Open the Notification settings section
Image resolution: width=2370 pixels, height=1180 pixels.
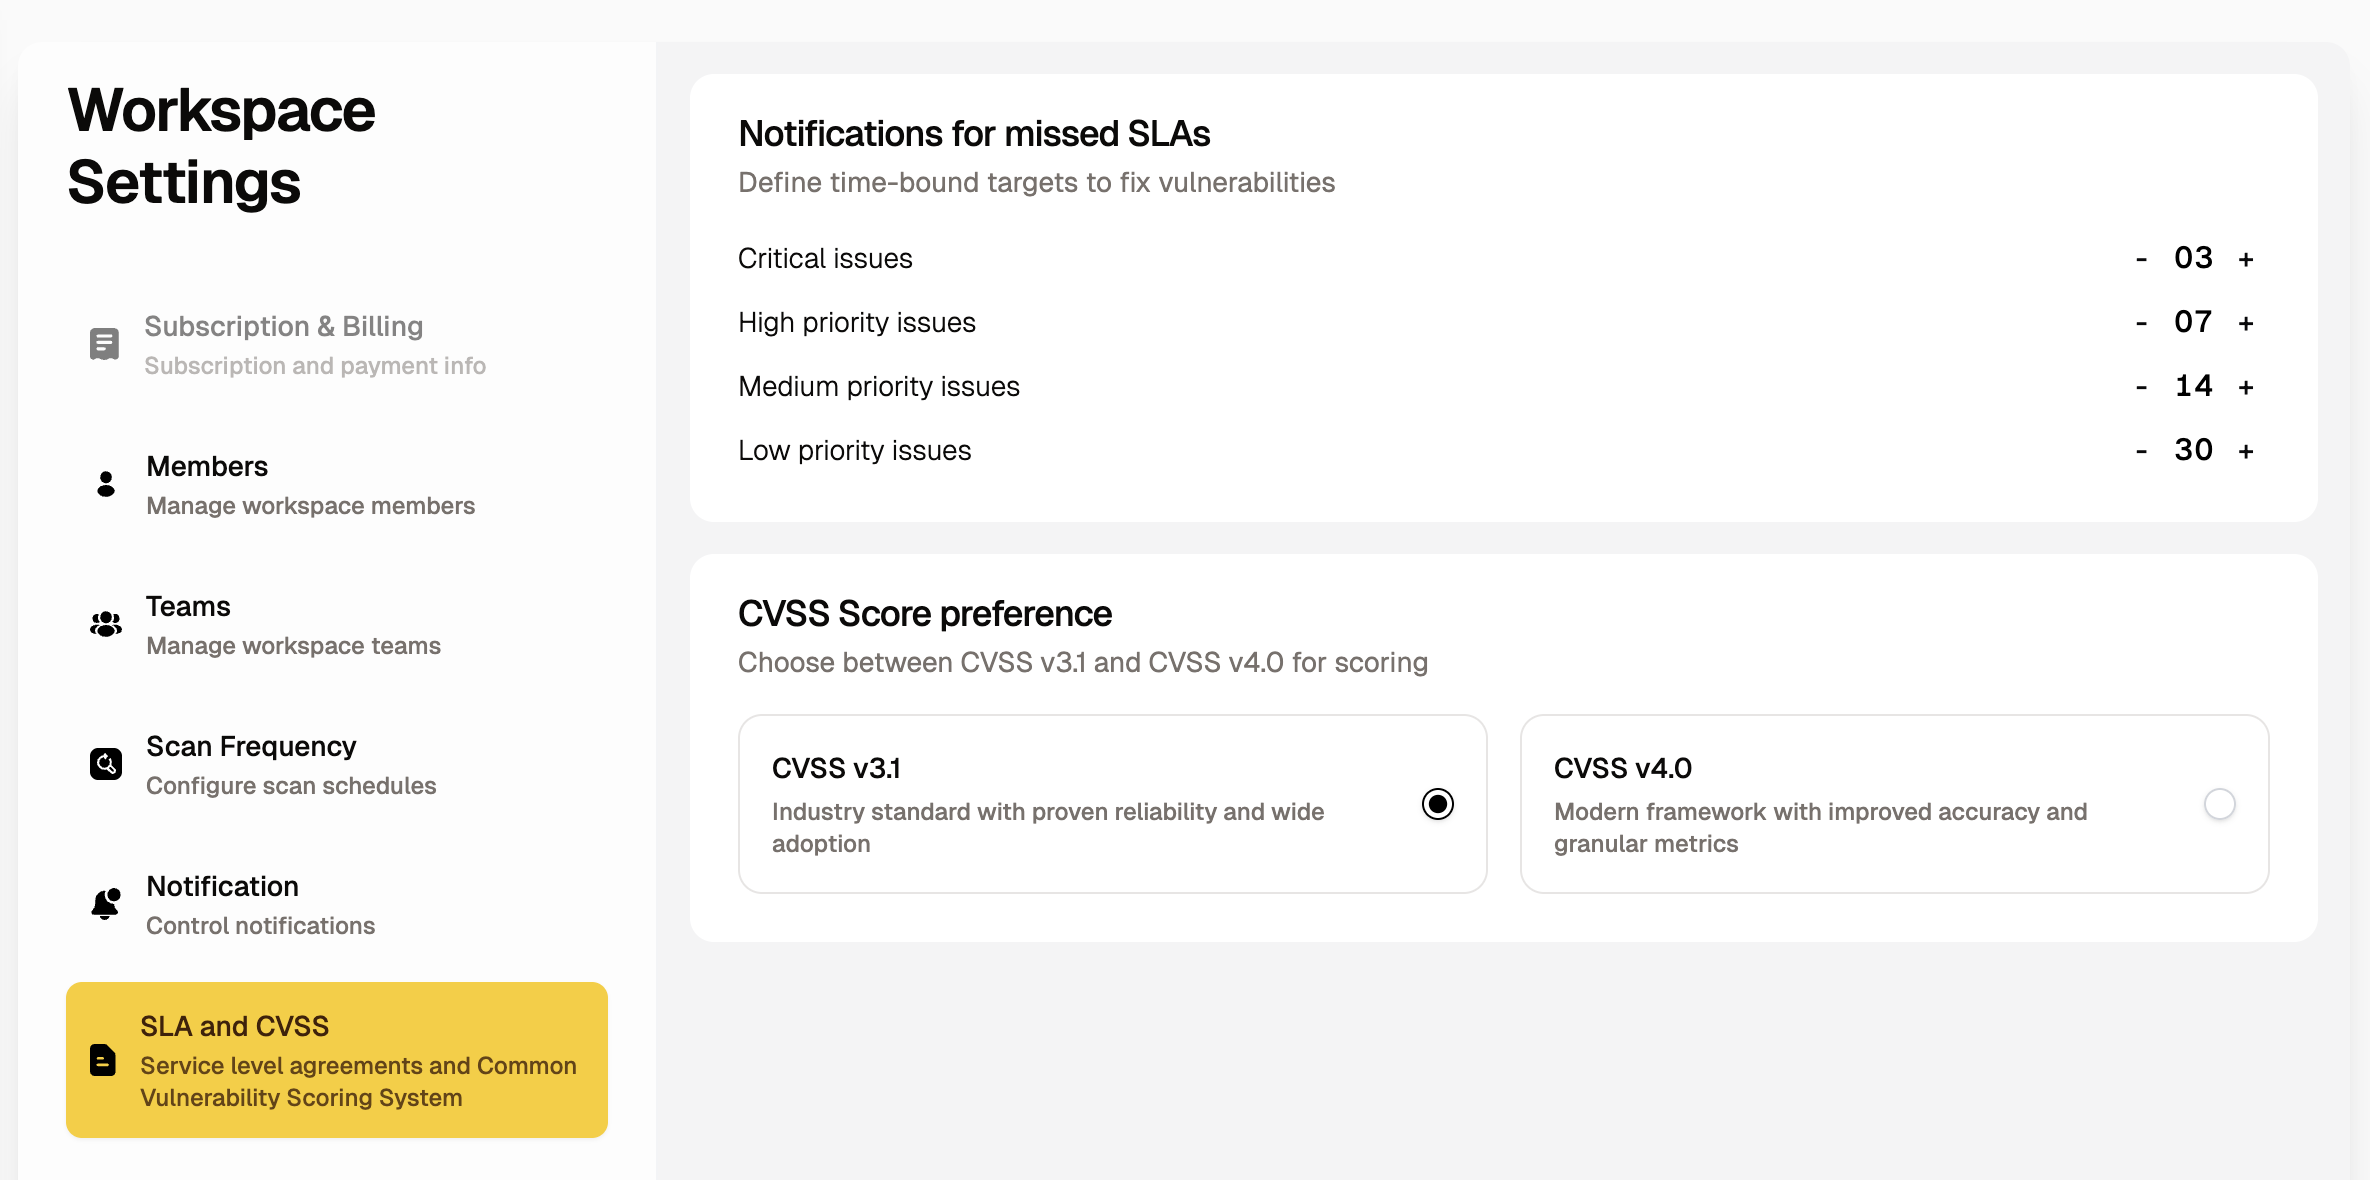[222, 886]
